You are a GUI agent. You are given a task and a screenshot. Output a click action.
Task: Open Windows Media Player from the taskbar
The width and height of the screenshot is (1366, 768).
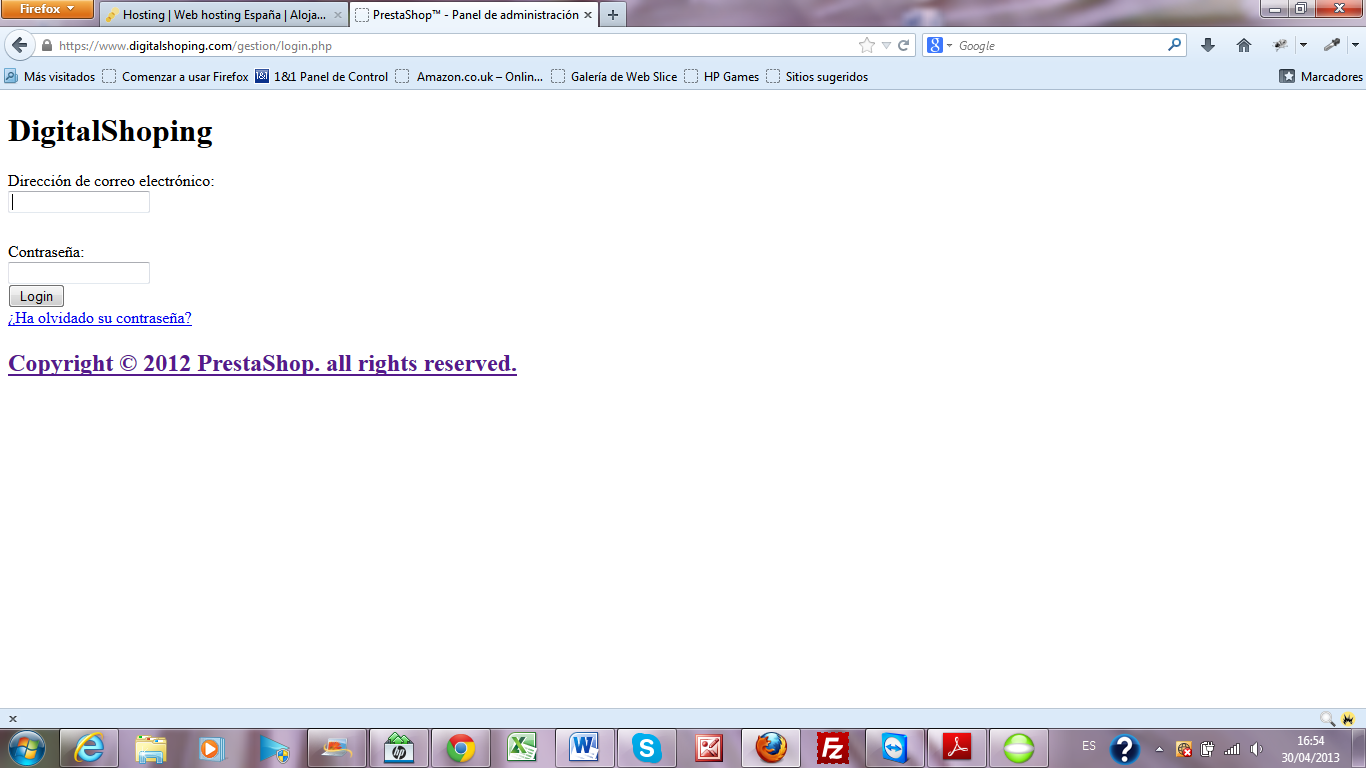tap(212, 748)
